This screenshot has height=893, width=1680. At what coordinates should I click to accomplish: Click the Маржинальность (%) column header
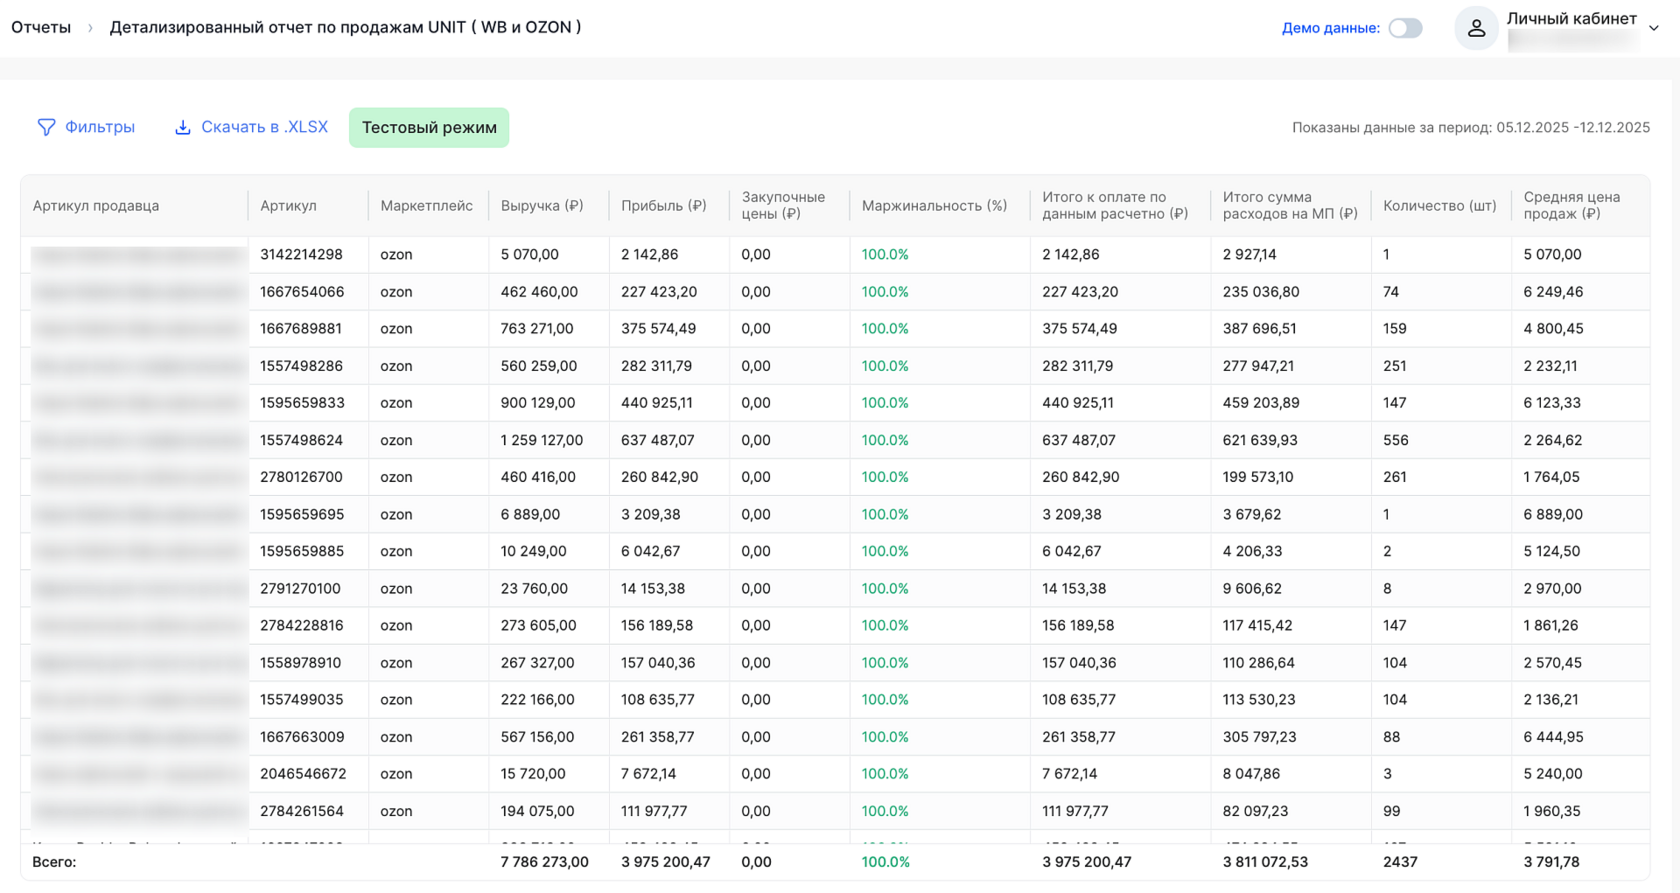click(x=934, y=206)
